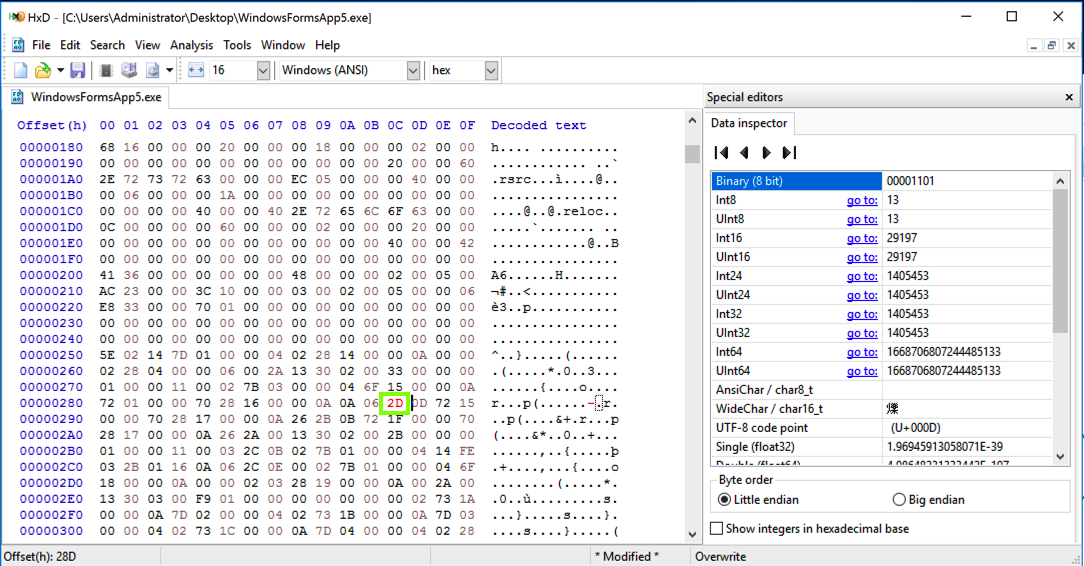The width and height of the screenshot is (1084, 566).
Task: Click the go to link for Int24
Action: tap(862, 276)
